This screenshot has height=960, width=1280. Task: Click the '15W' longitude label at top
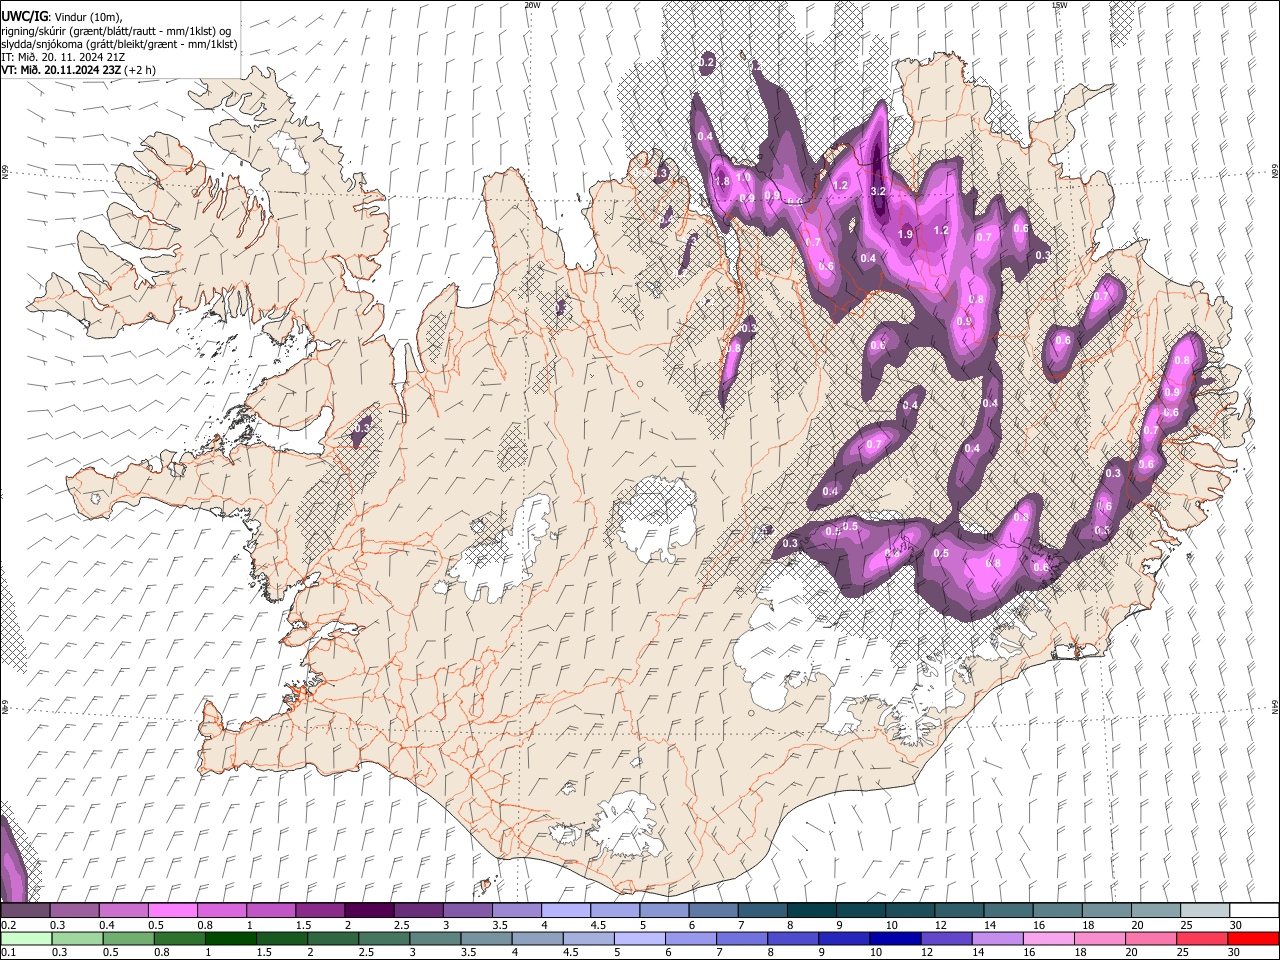click(1059, 5)
